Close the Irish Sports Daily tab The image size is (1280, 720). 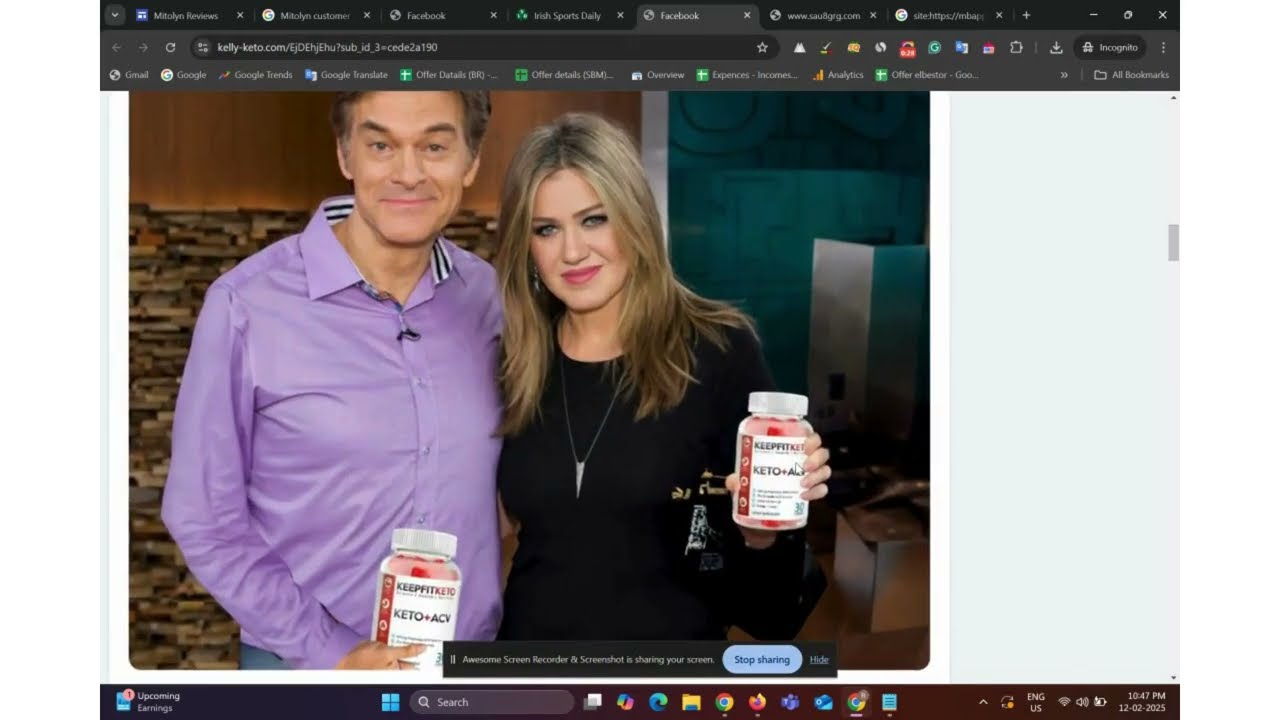(621, 15)
